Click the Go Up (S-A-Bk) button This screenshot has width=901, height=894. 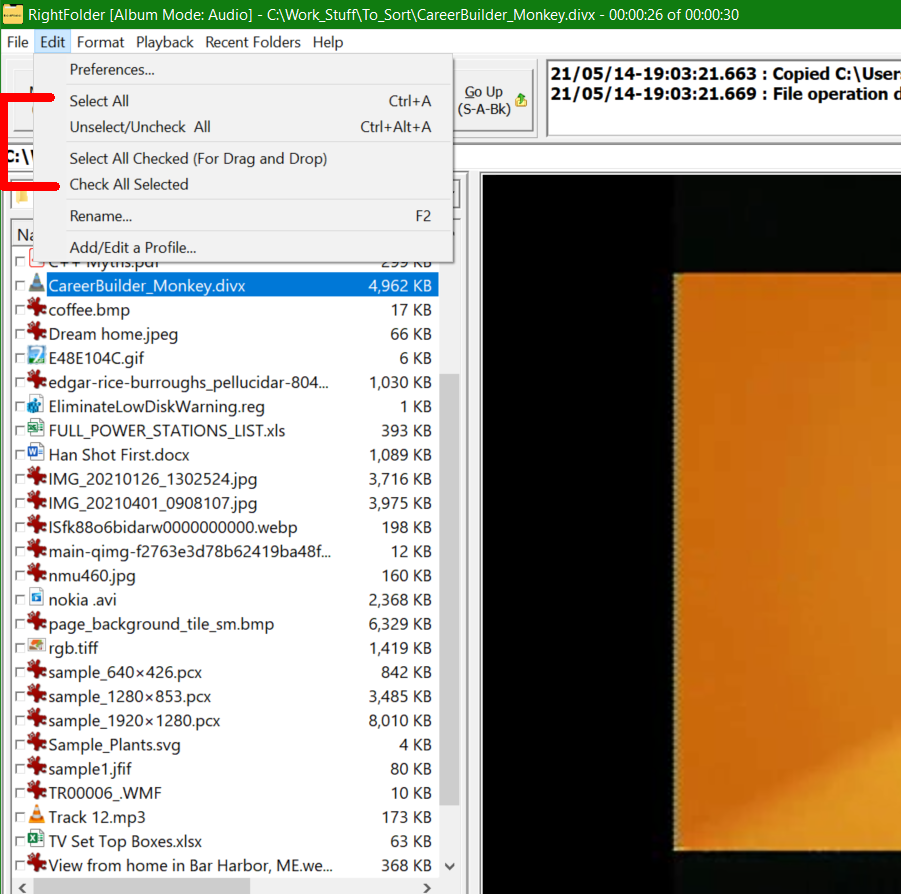tap(494, 101)
